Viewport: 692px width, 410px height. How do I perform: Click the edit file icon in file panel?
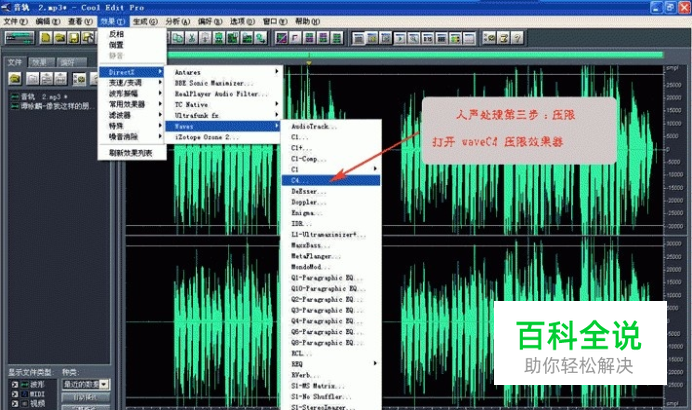pyautogui.click(x=60, y=79)
